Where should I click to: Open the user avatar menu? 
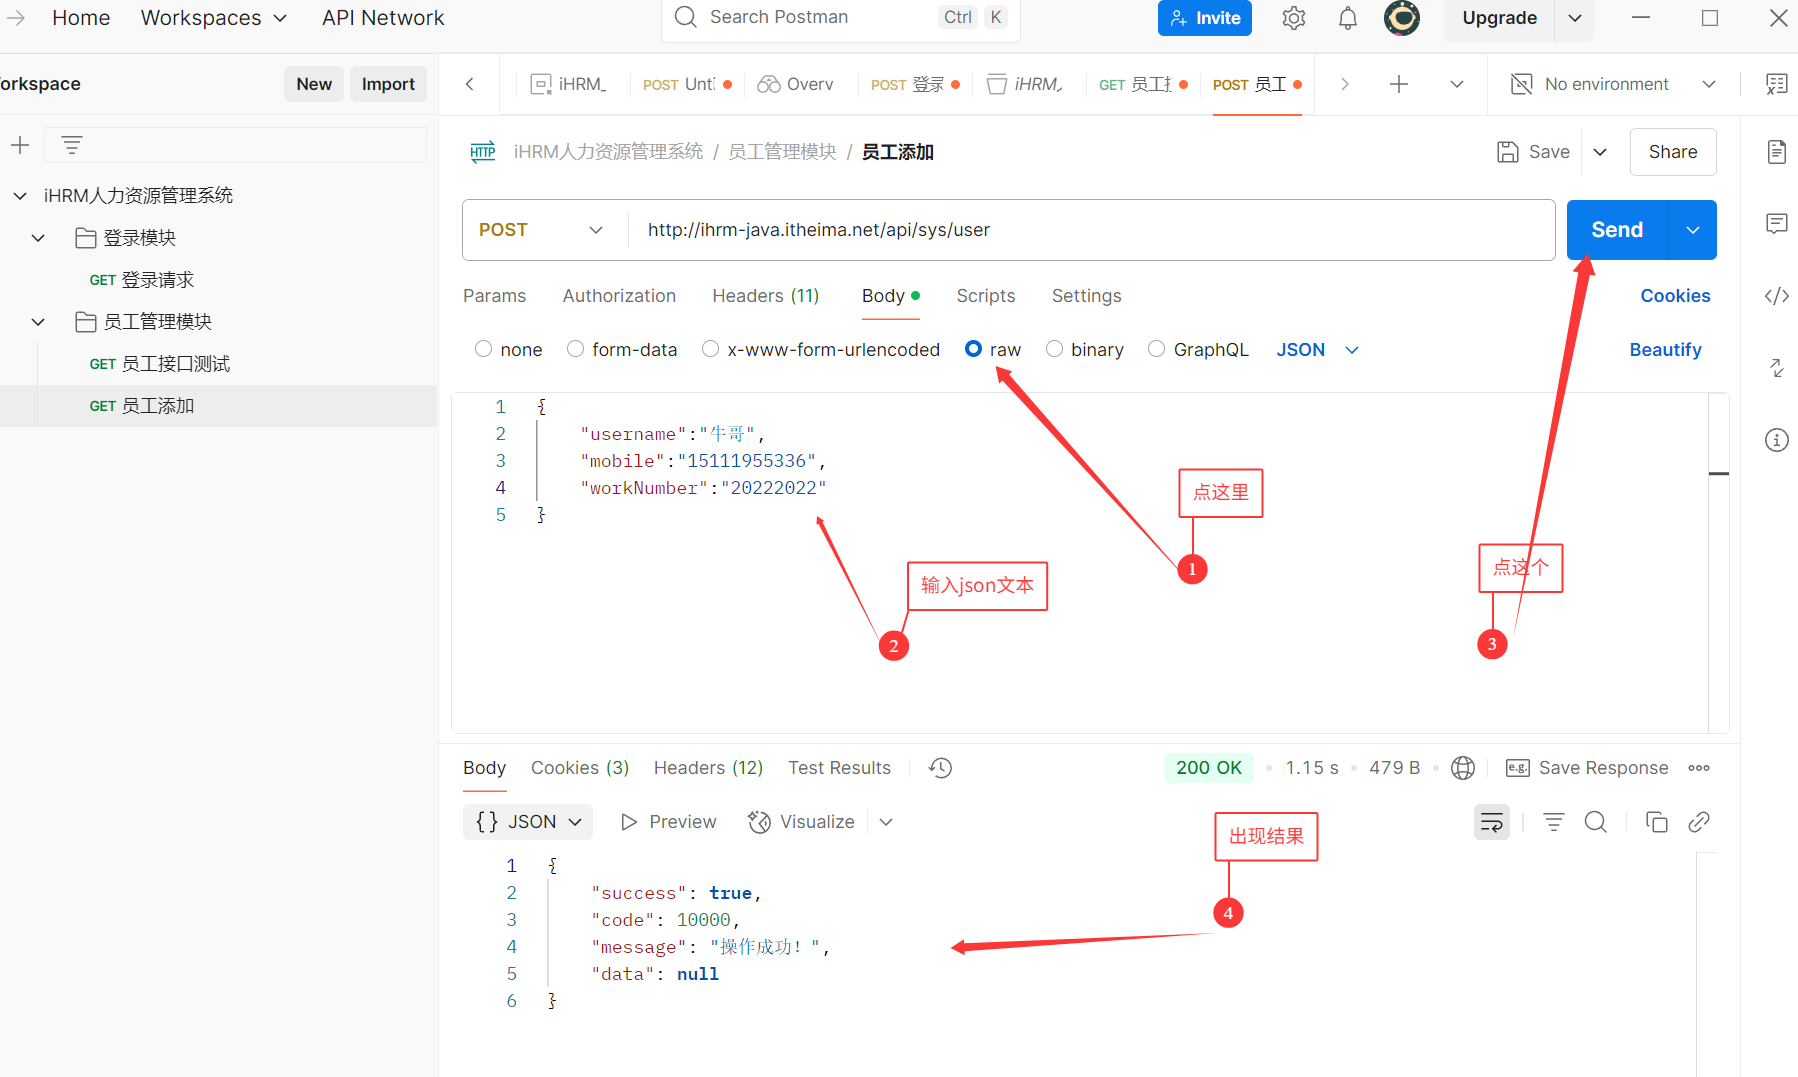click(1402, 18)
